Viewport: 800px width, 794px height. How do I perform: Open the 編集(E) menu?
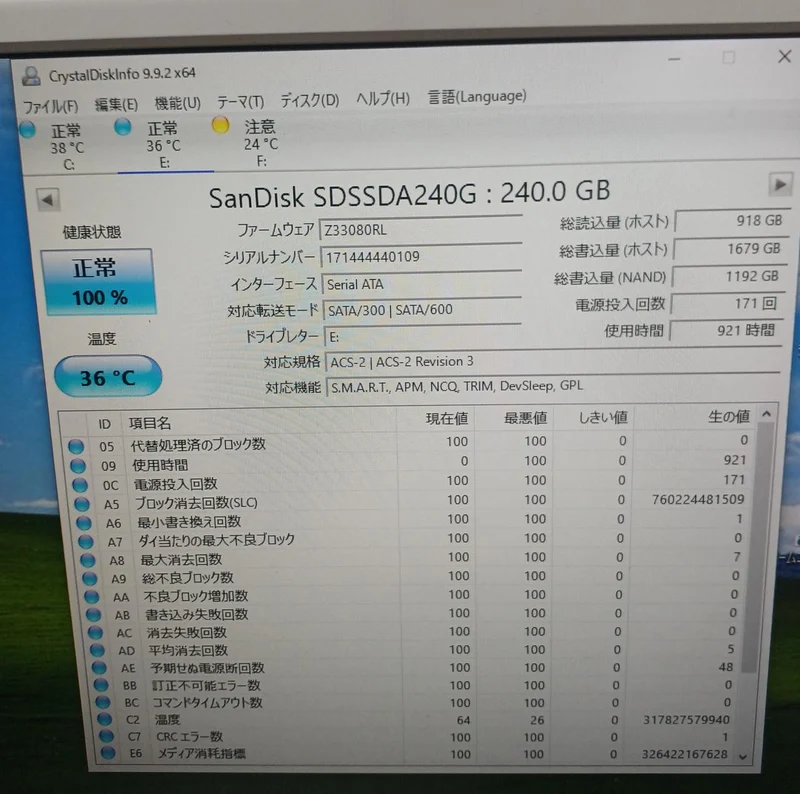coord(116,105)
